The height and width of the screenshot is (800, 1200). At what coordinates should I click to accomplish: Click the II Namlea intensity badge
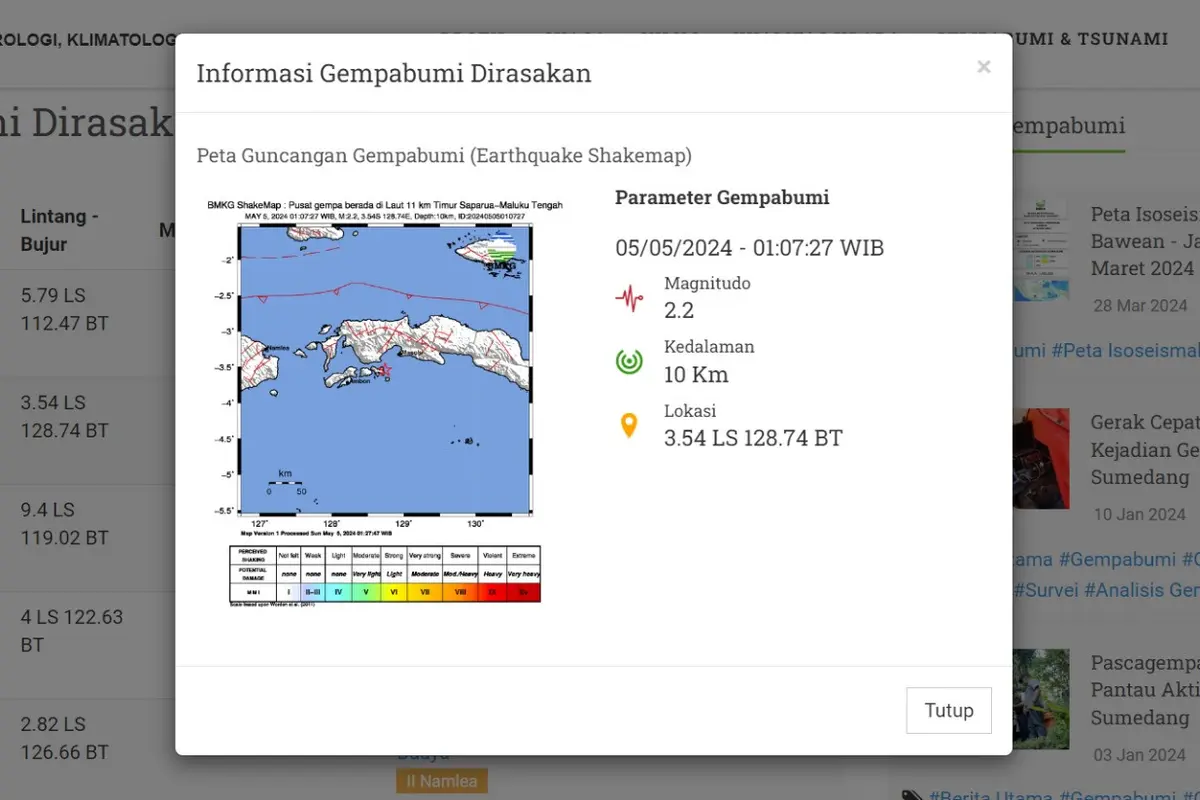click(441, 781)
